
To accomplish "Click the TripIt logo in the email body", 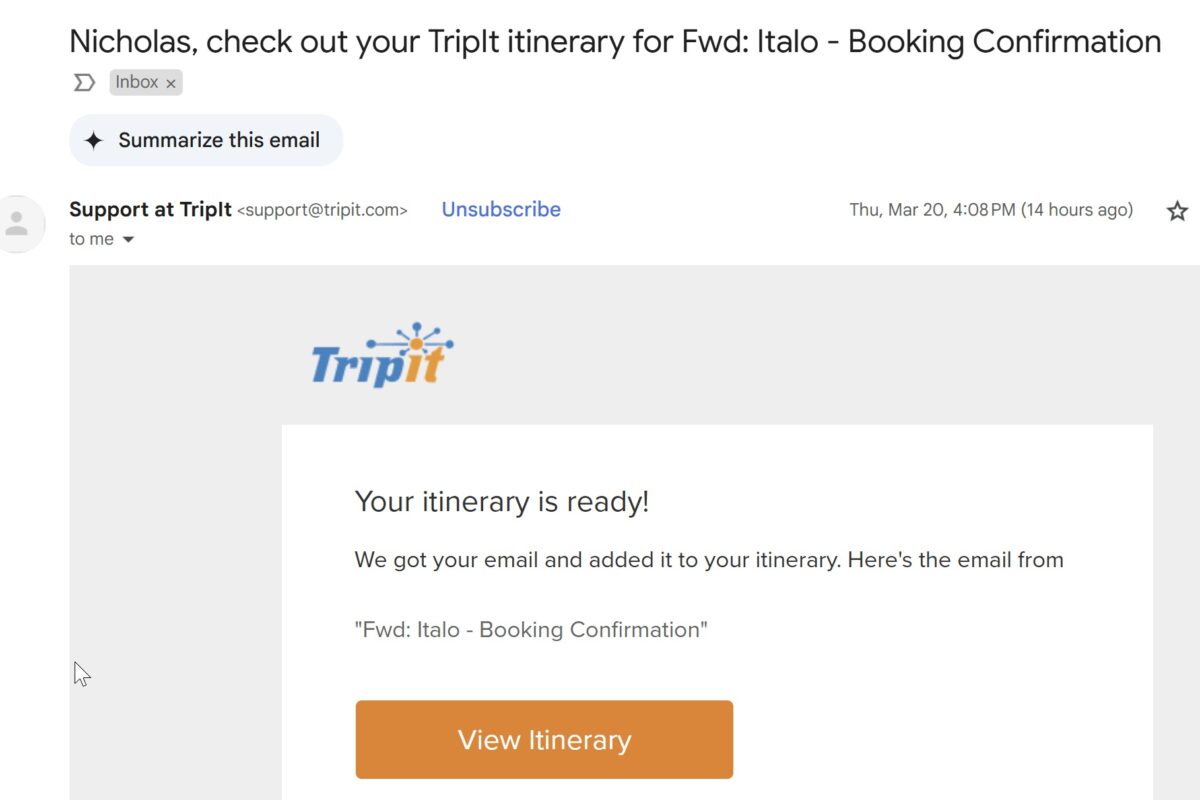I will tap(380, 357).
